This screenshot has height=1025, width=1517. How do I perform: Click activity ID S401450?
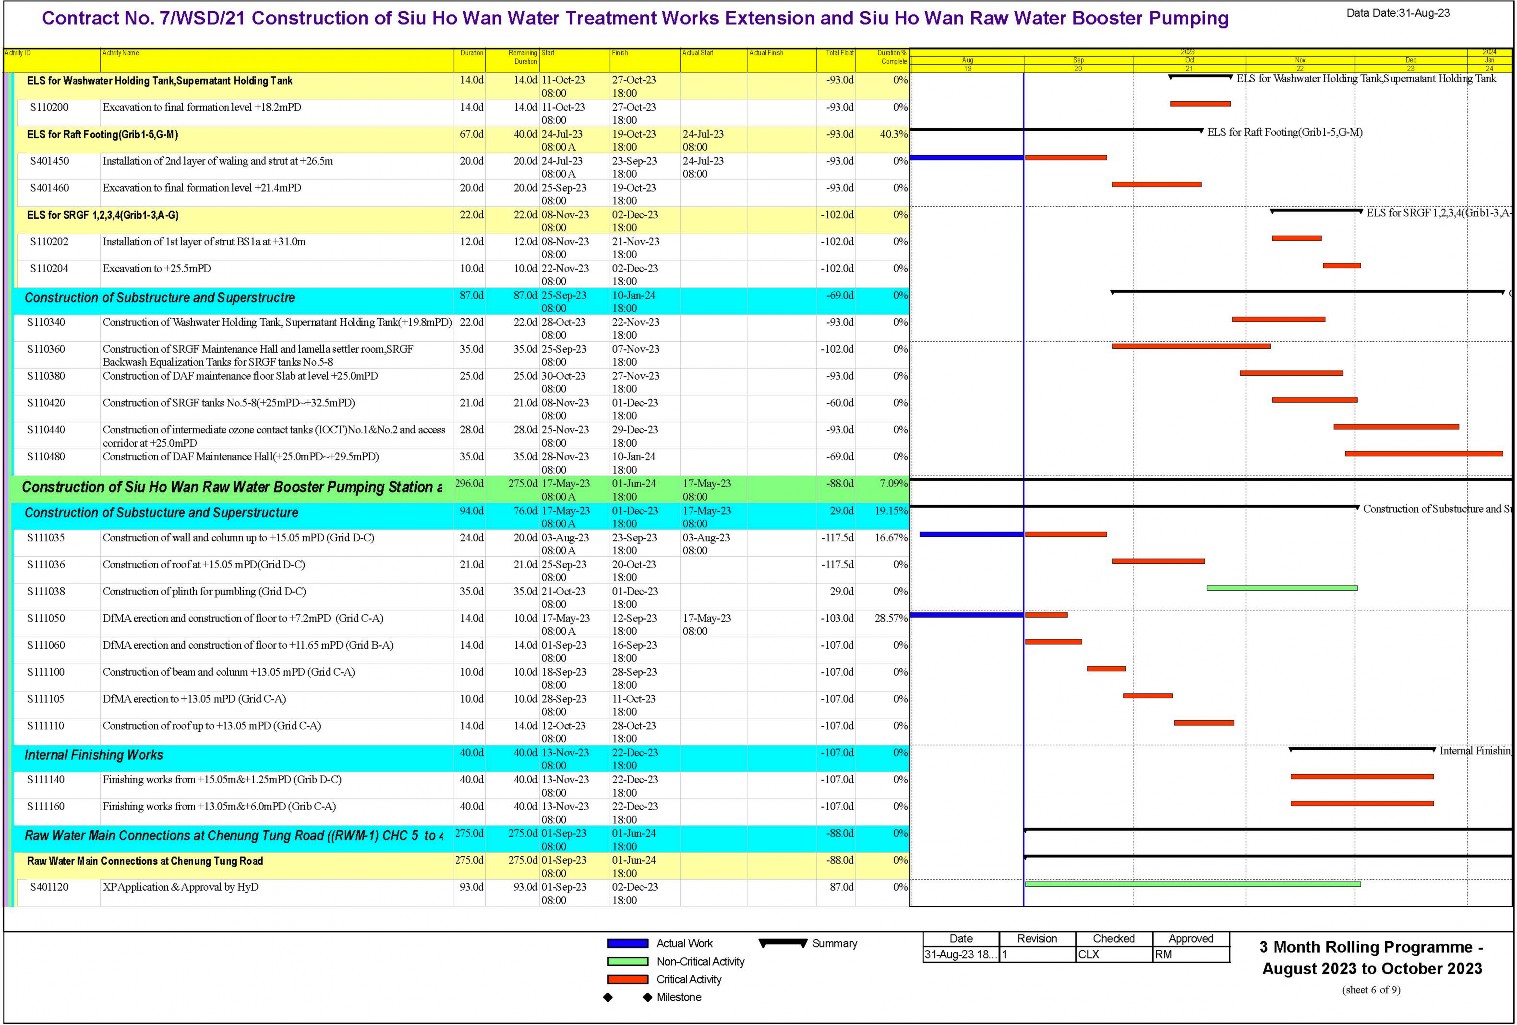(x=49, y=161)
